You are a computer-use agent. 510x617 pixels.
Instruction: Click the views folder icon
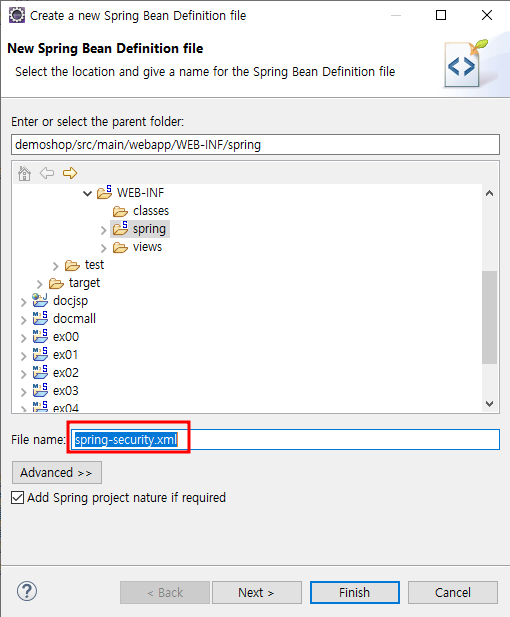[120, 248]
